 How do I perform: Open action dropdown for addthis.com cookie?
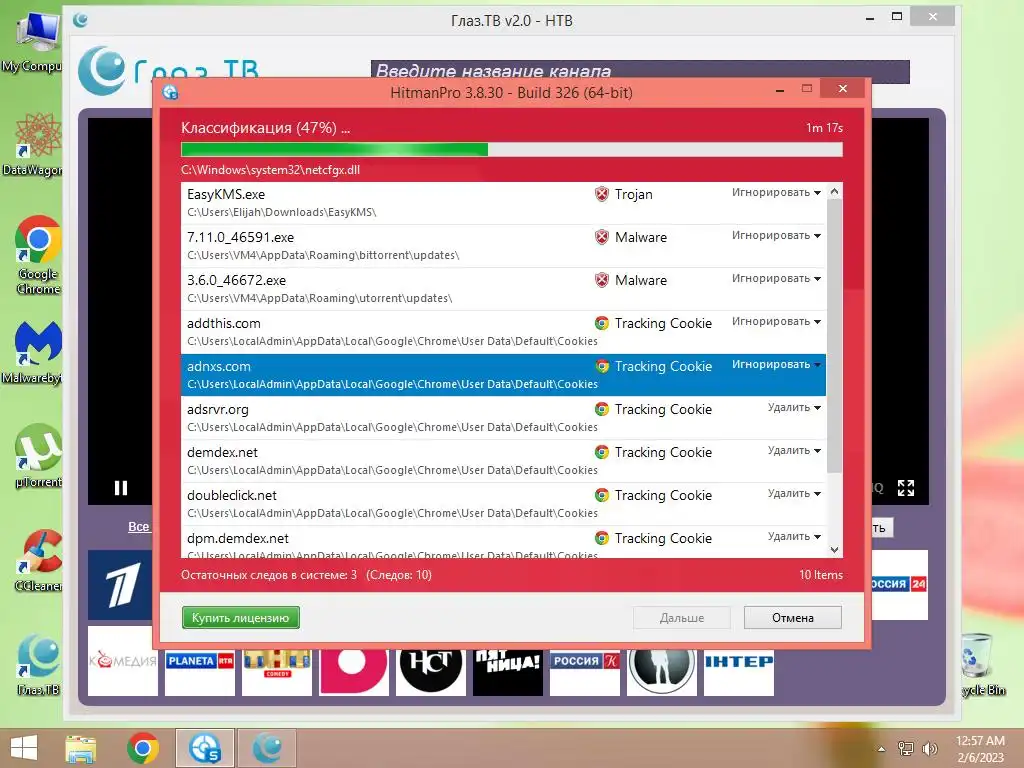[x=776, y=322]
